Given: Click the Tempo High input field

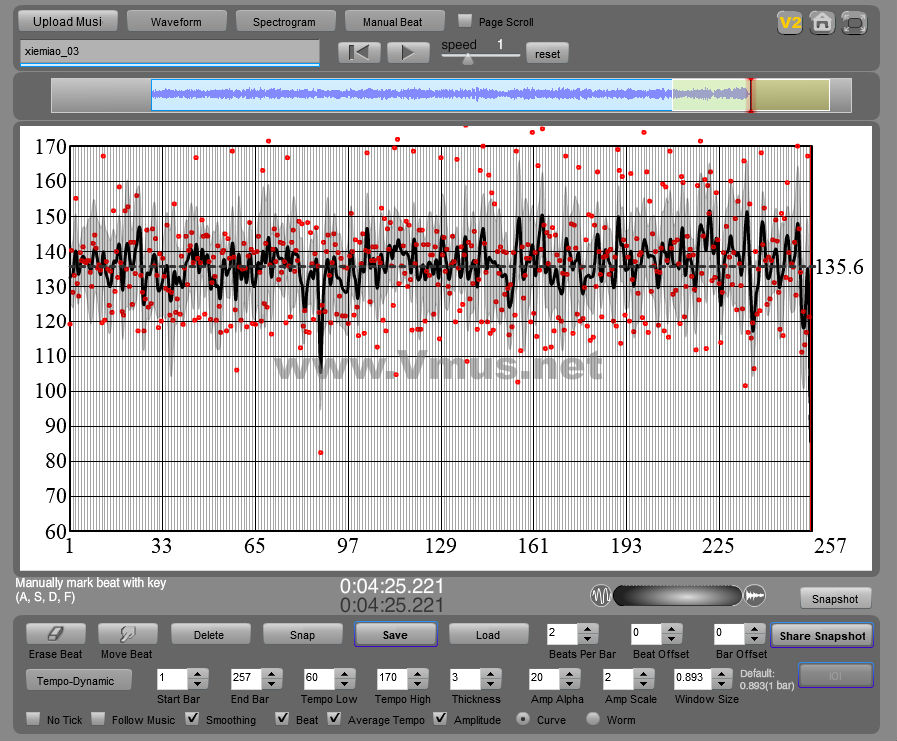Looking at the screenshot, I should [392, 679].
